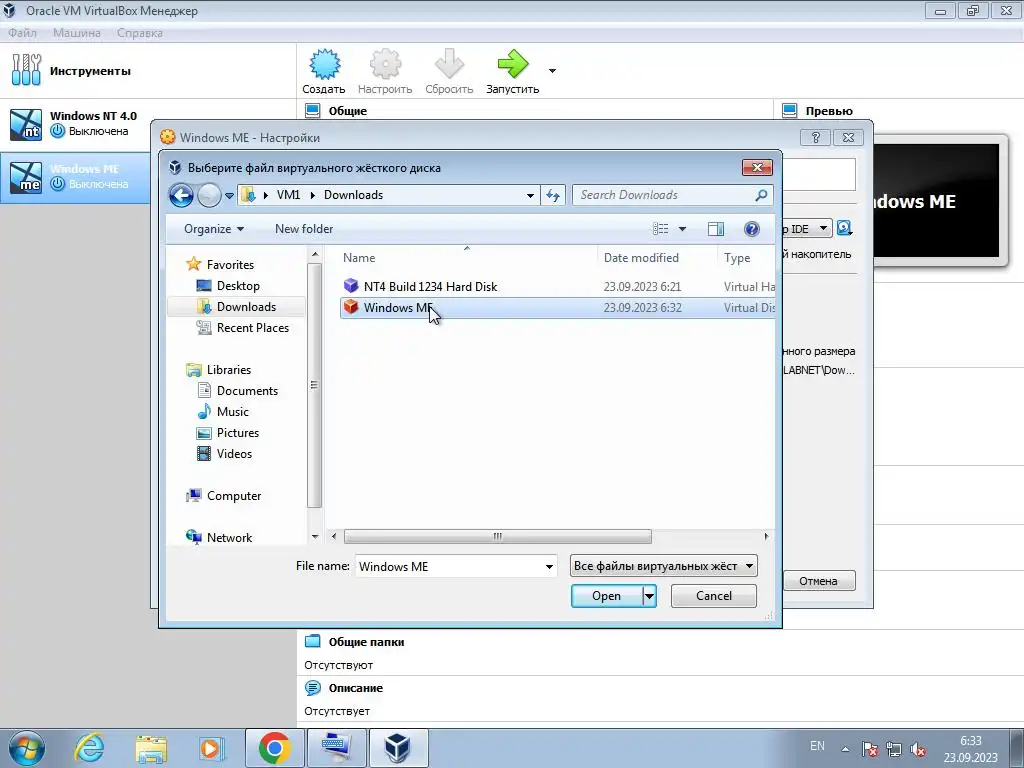Image resolution: width=1024 pixels, height=768 pixels.
Task: Click the horizontal scrollbar in file list
Action: tap(498, 536)
